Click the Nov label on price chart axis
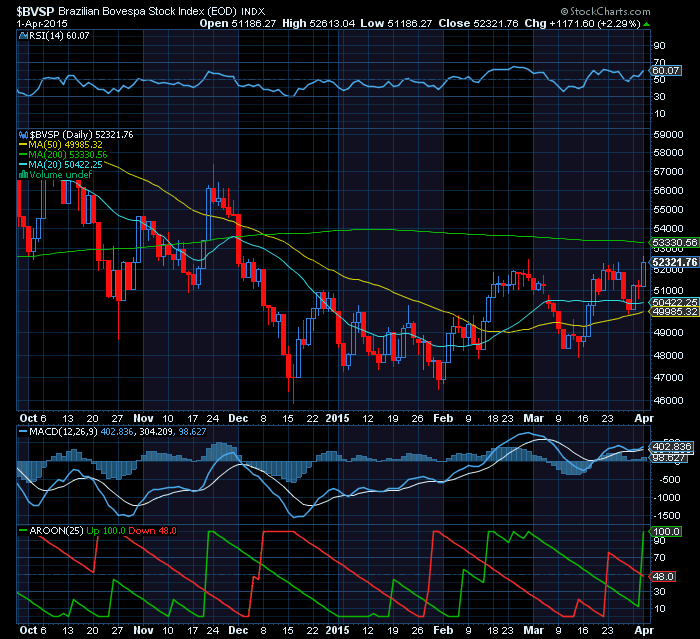 (x=143, y=418)
